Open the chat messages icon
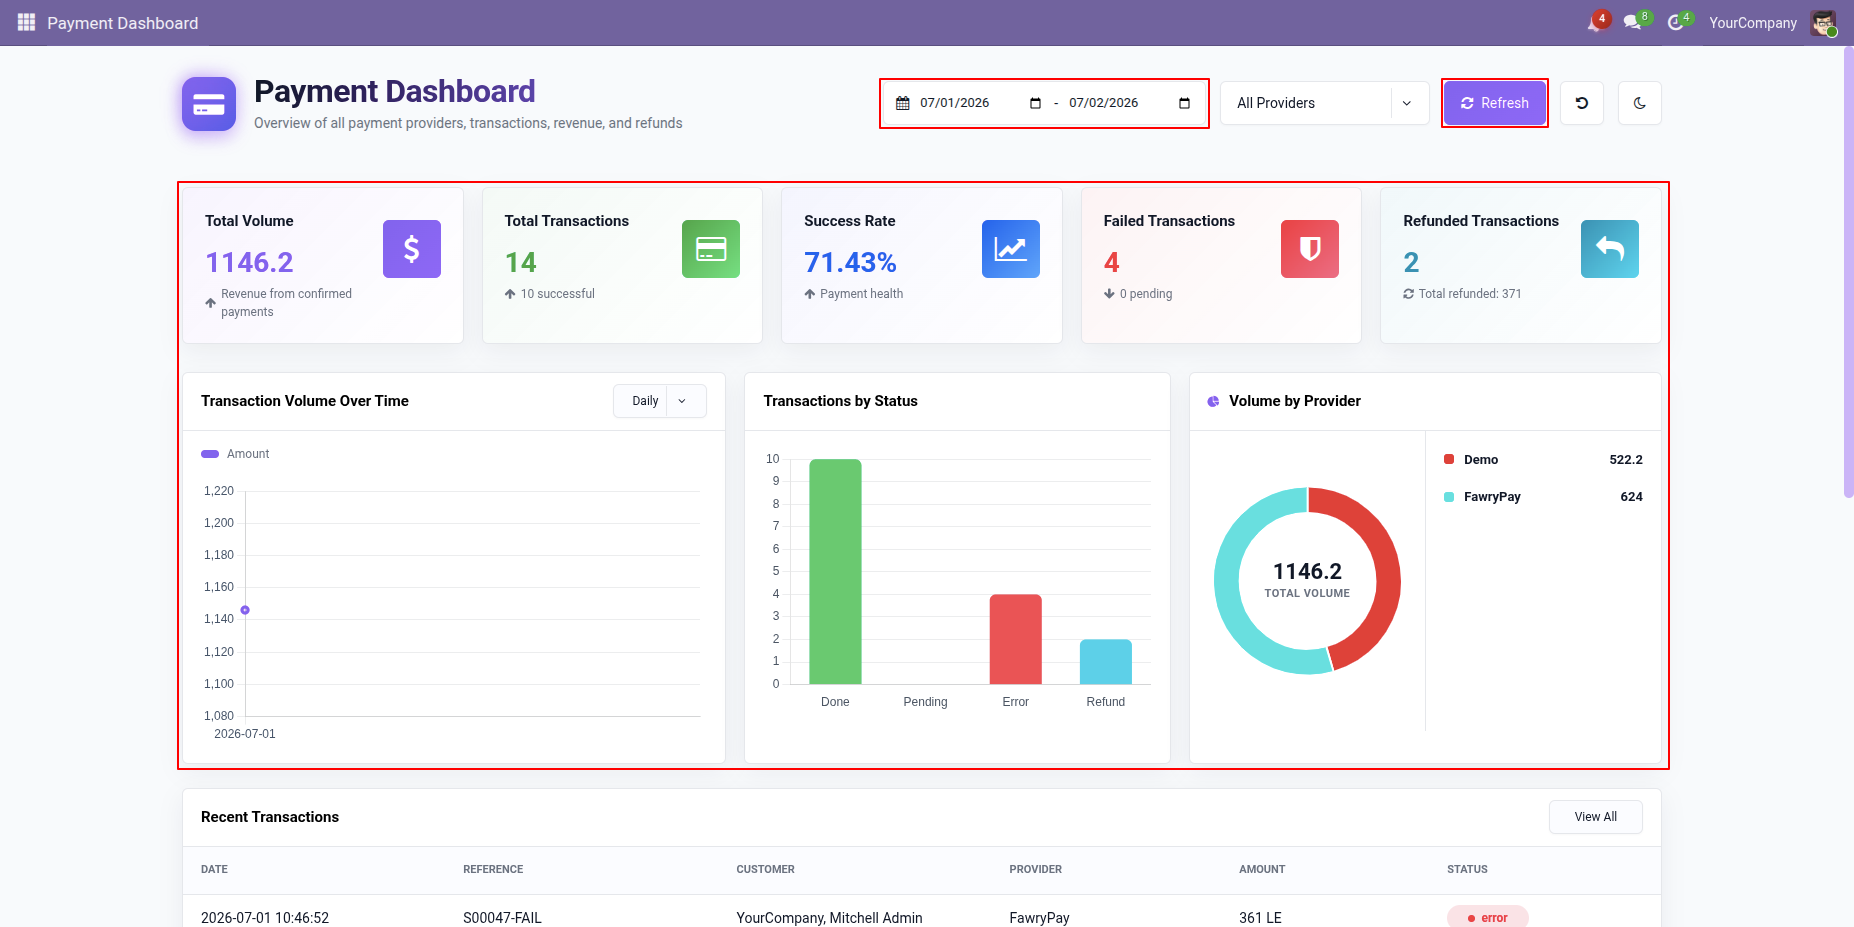 (x=1634, y=22)
